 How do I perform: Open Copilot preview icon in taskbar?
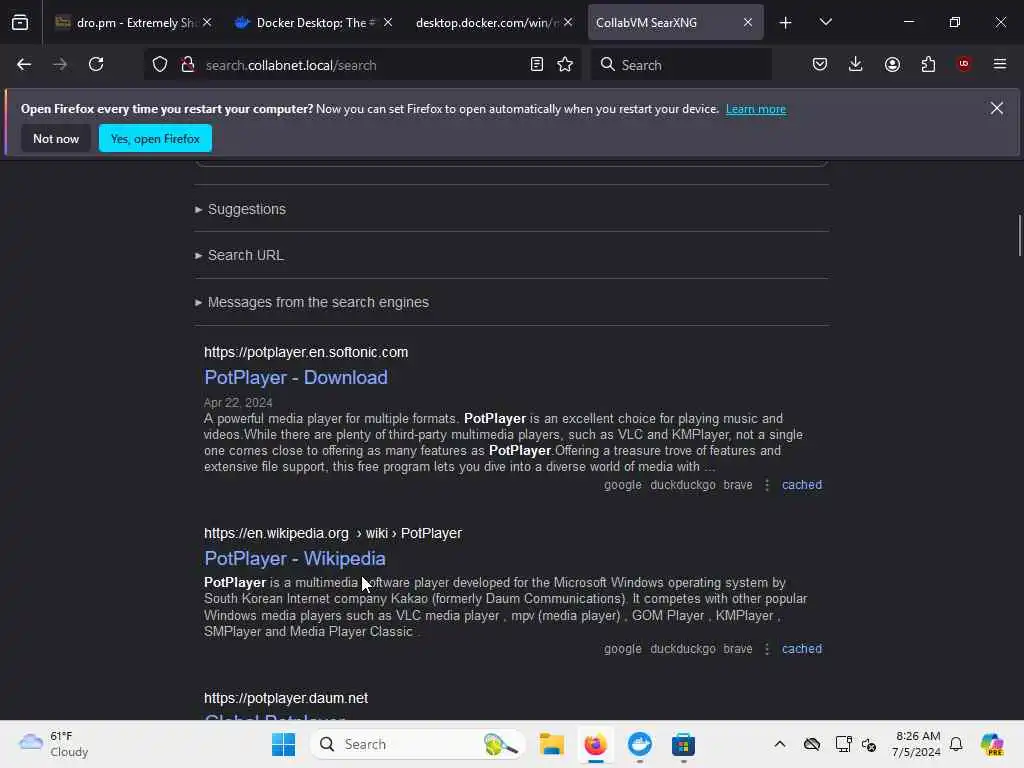[x=992, y=744]
